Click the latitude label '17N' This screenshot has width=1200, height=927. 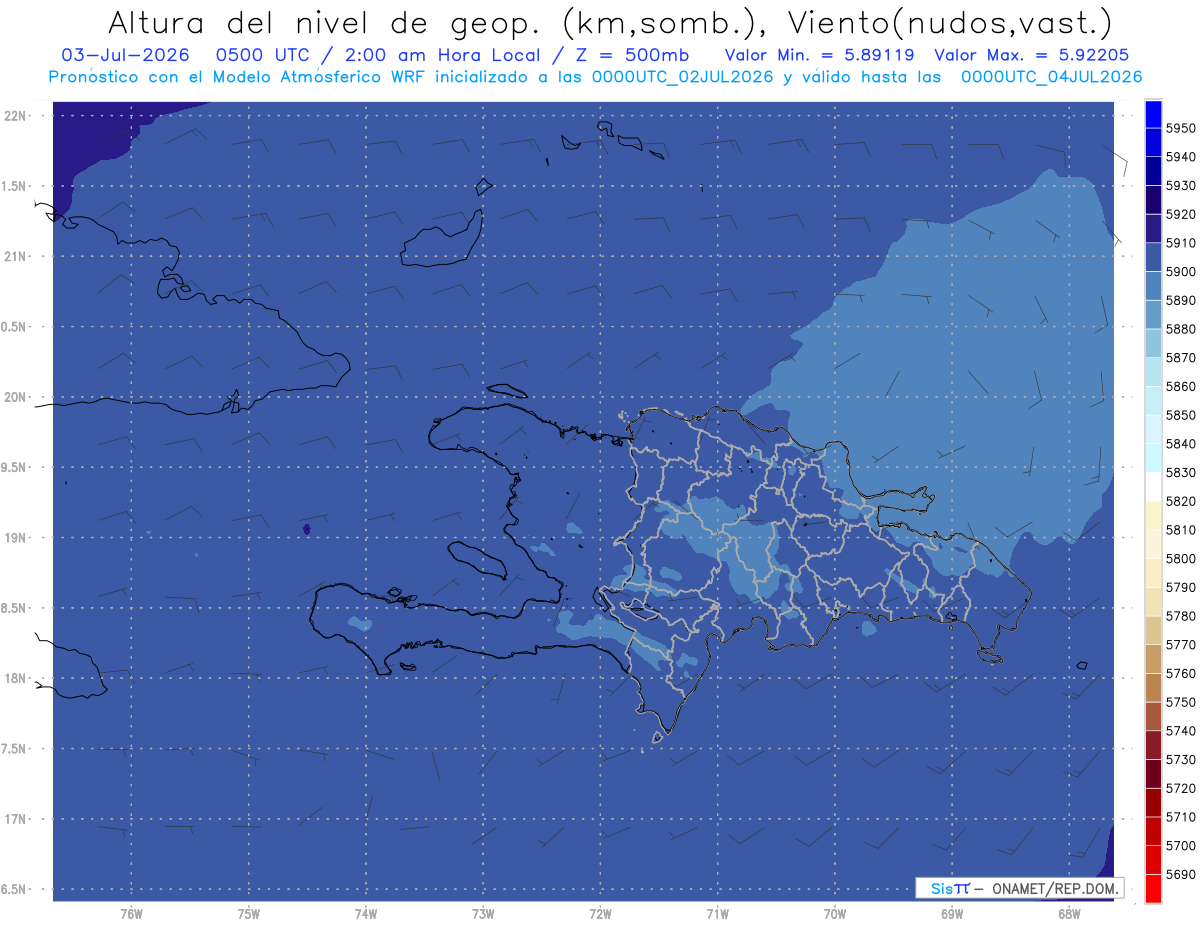(x=15, y=818)
